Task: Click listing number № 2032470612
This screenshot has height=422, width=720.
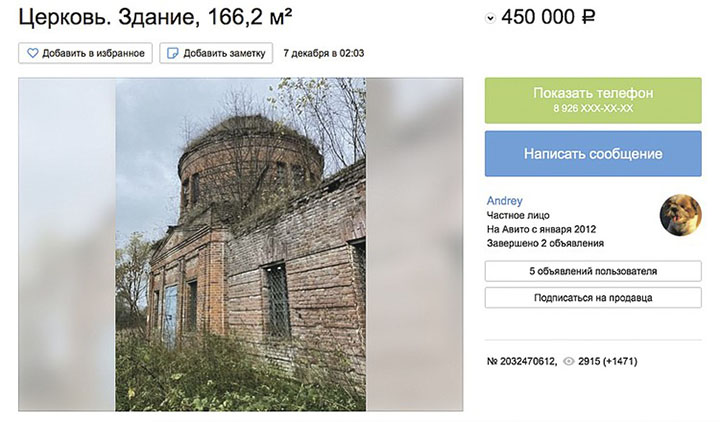Action: 522,361
